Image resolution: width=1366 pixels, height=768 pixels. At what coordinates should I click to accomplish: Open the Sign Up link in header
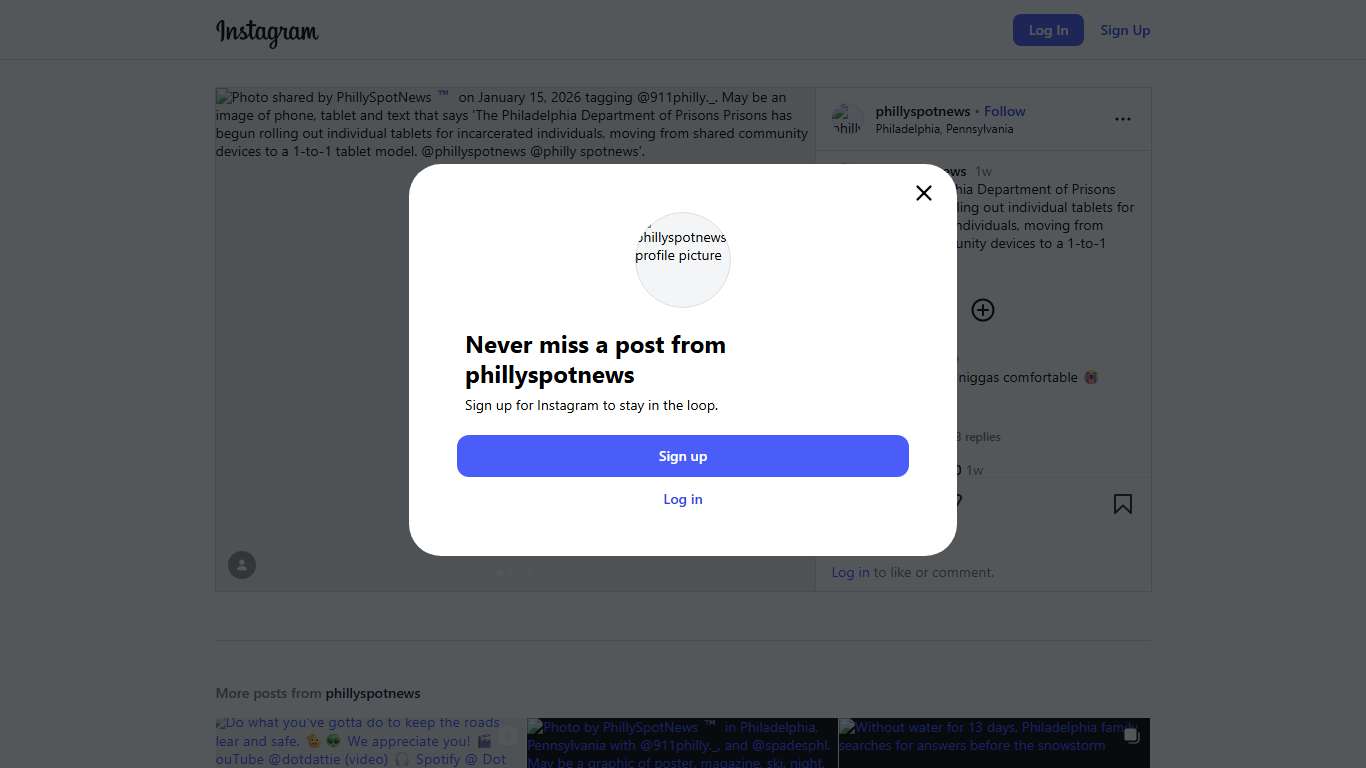1125,30
